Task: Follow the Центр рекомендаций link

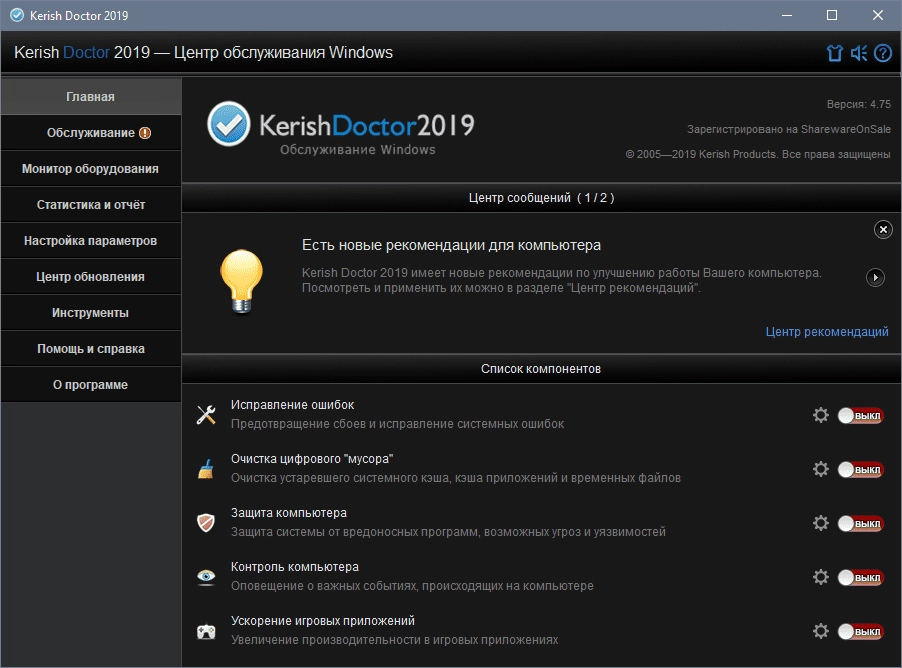Action: (827, 331)
